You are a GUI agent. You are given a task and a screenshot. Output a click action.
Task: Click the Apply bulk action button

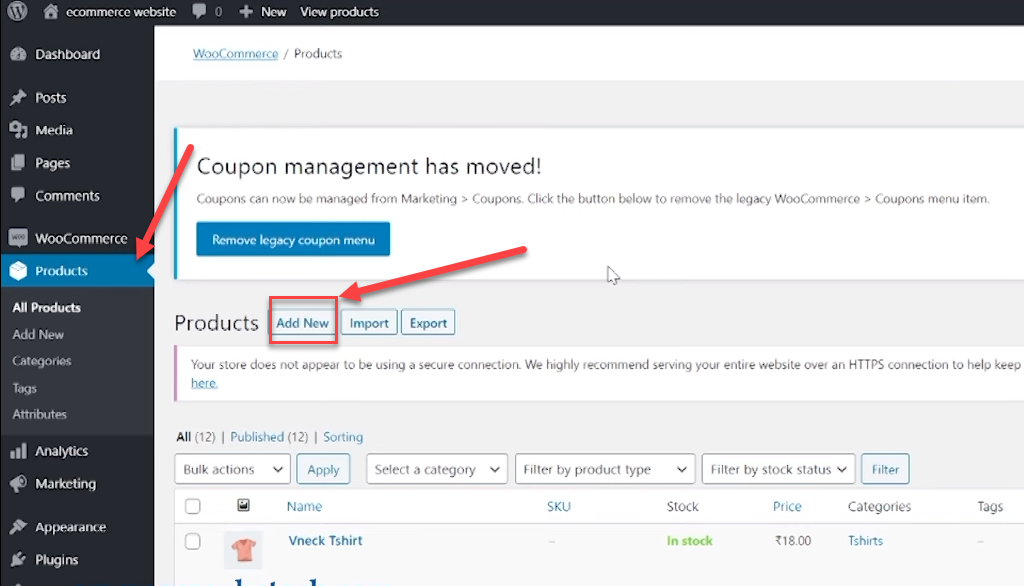point(323,469)
